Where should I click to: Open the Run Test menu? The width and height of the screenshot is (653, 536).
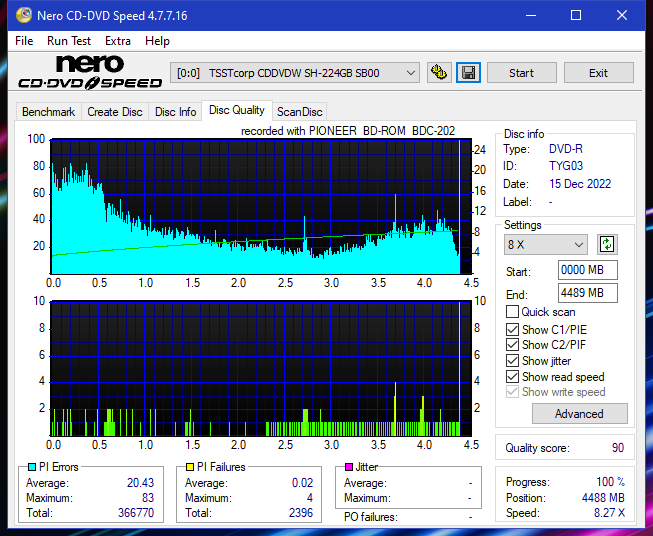(69, 41)
